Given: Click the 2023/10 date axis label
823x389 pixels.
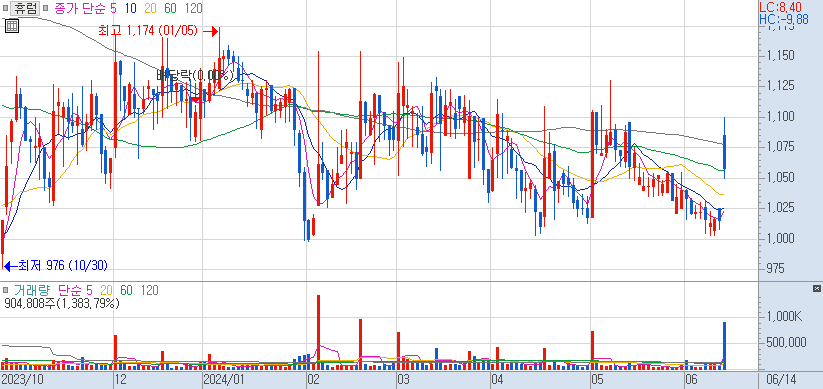Looking at the screenshot, I should tap(21, 379).
